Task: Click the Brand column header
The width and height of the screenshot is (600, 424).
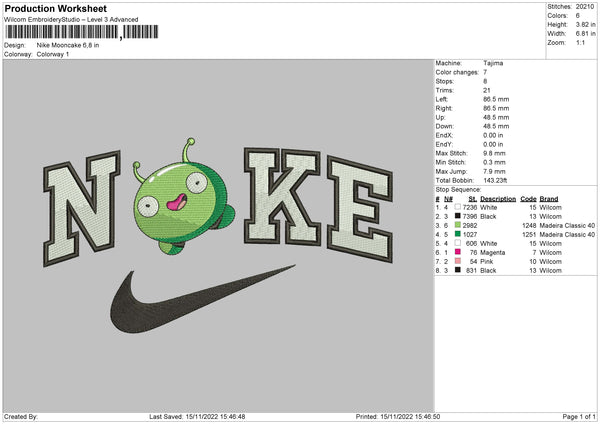Action: coord(549,199)
